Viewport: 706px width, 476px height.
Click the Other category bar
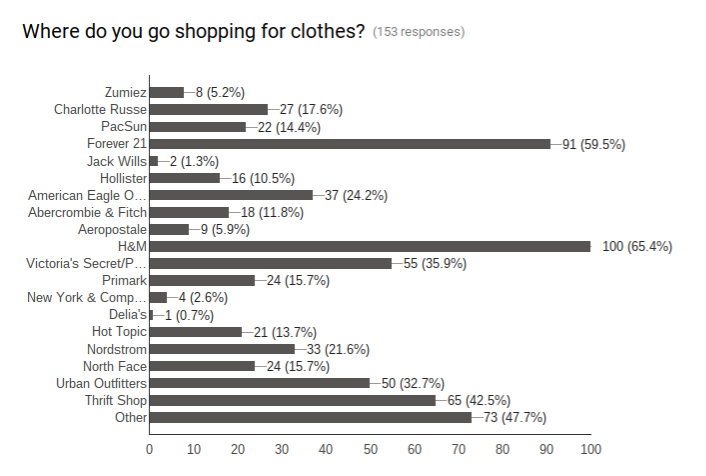coord(311,417)
